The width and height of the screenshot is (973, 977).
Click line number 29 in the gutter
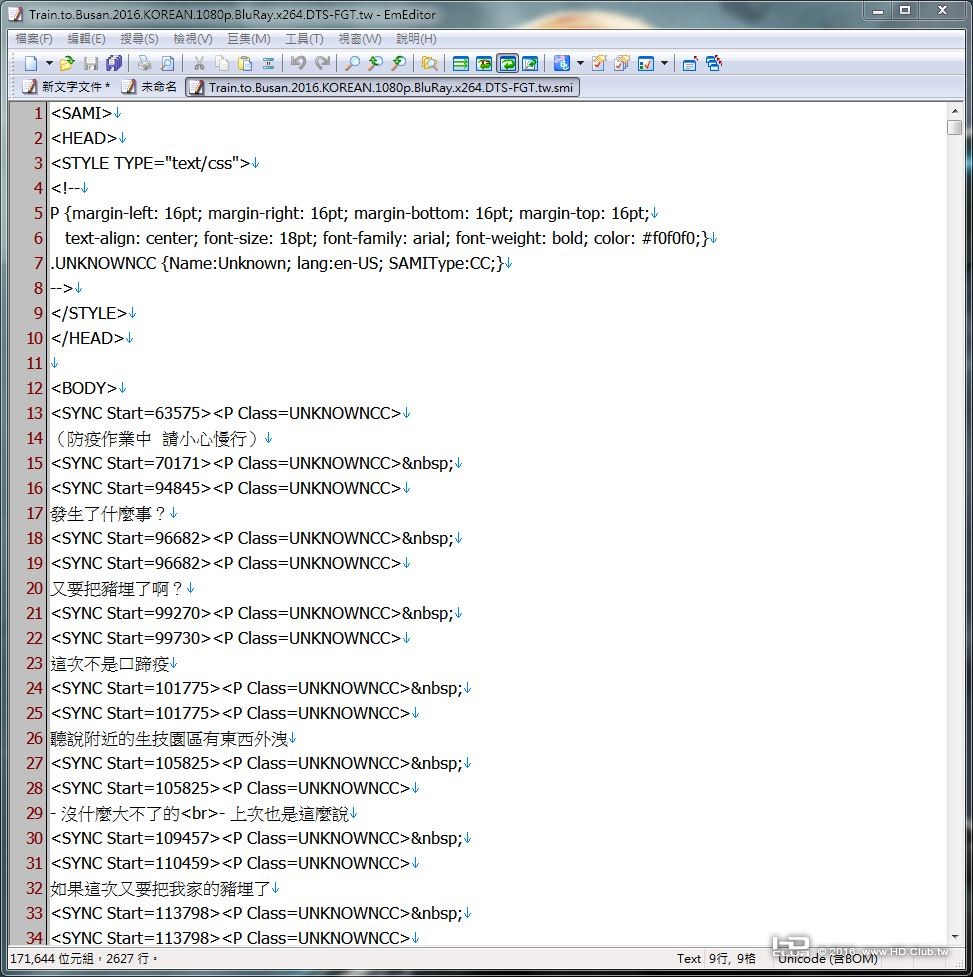click(x=34, y=813)
